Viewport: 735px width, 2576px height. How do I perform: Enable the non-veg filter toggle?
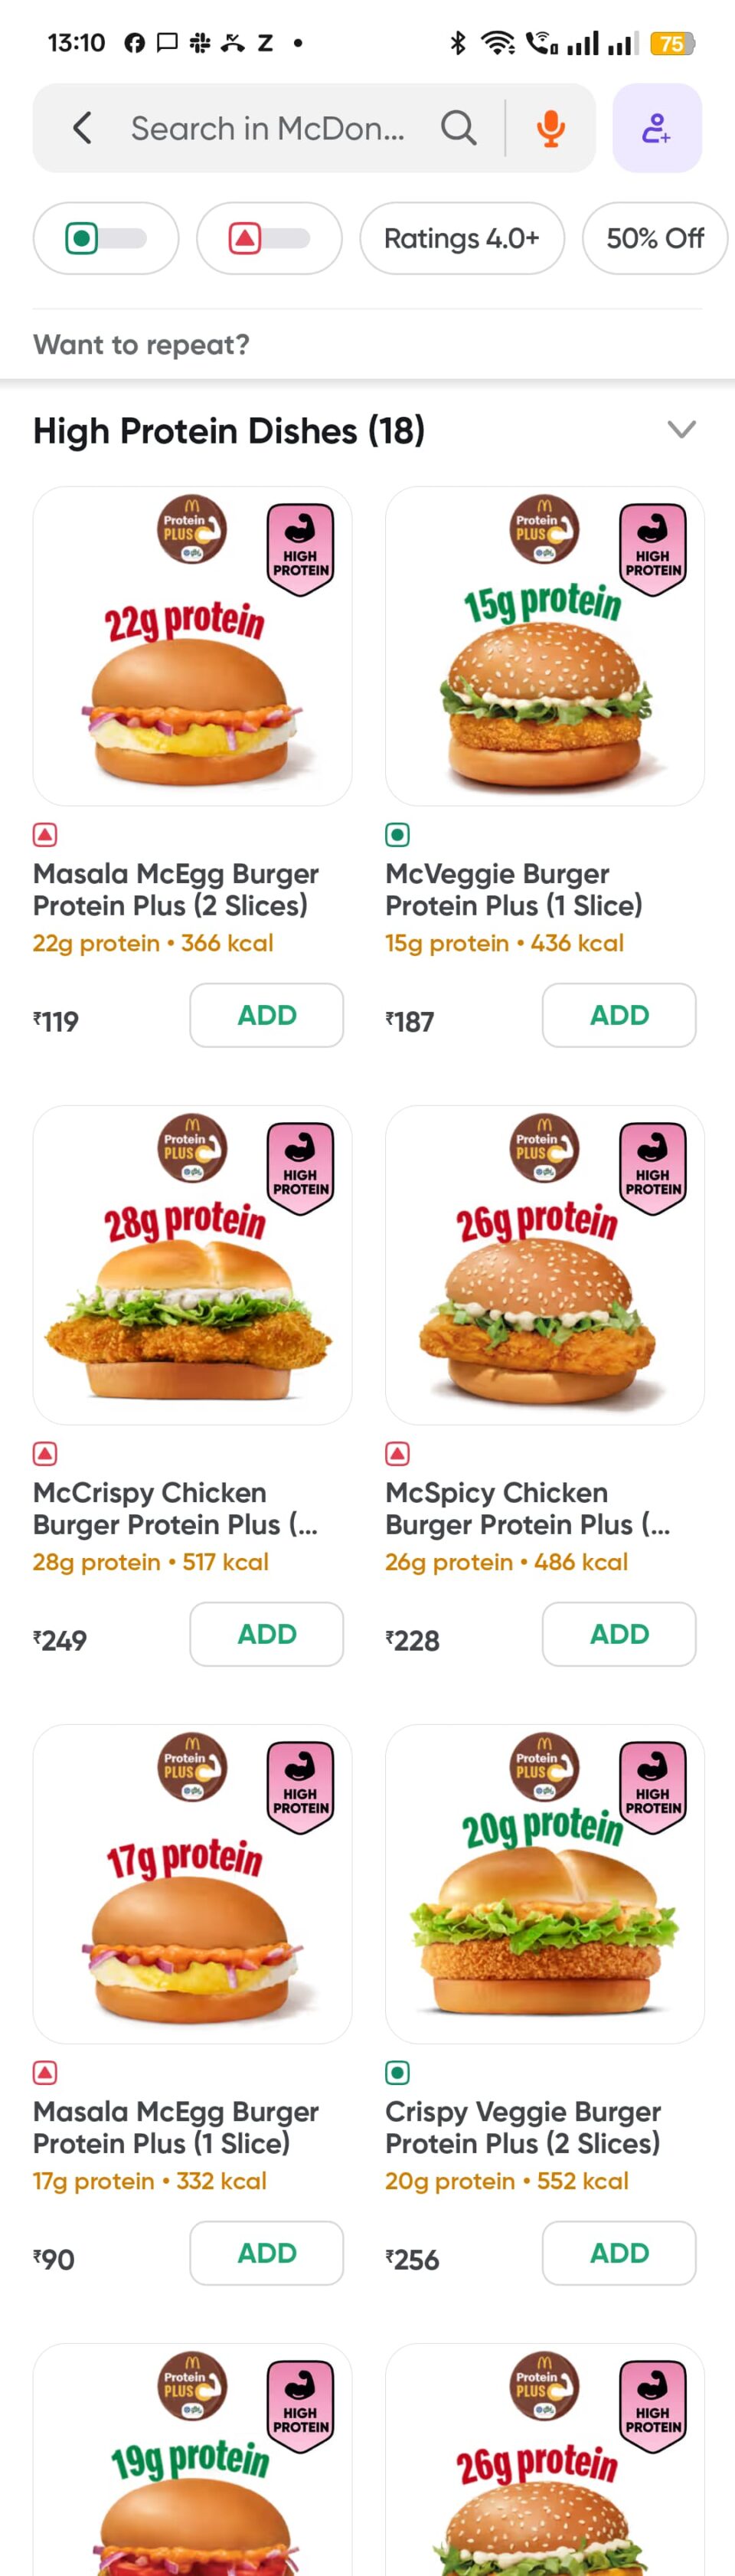[x=269, y=238]
